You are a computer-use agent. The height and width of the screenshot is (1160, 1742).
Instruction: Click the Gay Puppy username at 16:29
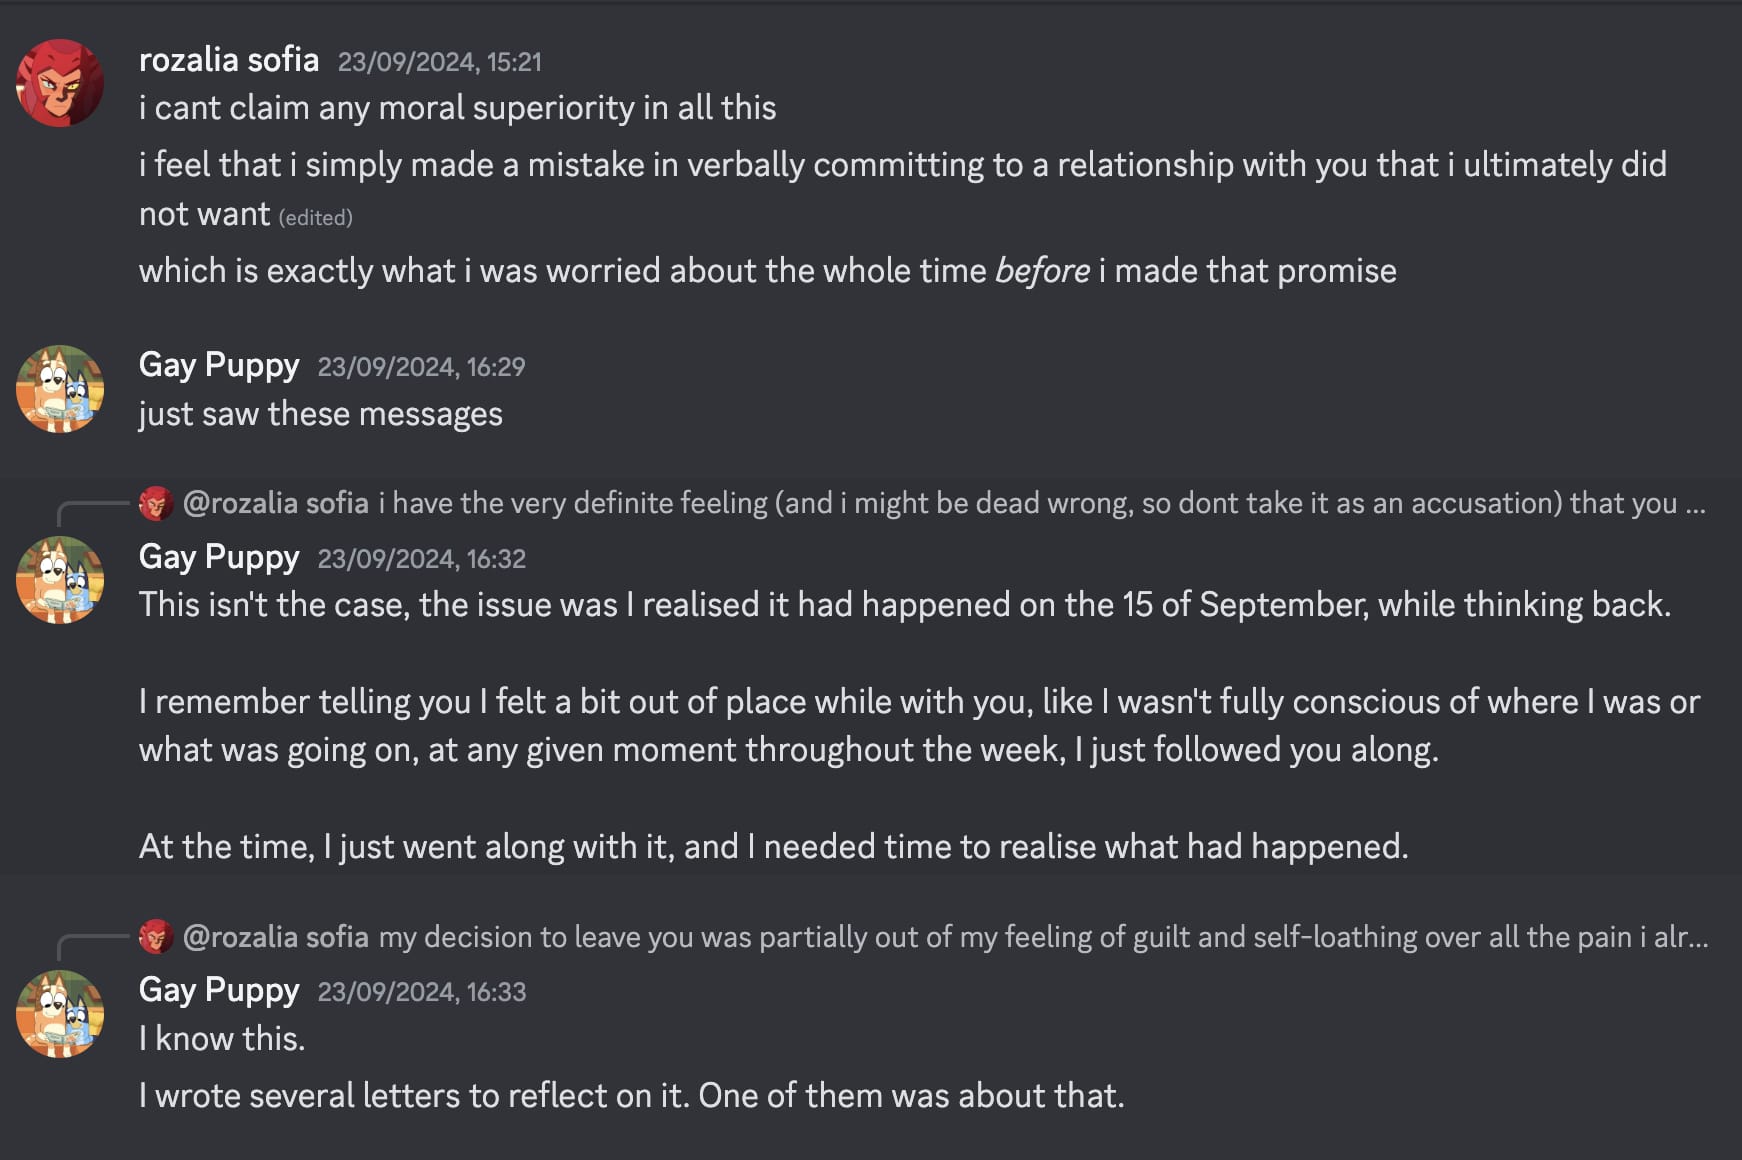click(x=216, y=365)
